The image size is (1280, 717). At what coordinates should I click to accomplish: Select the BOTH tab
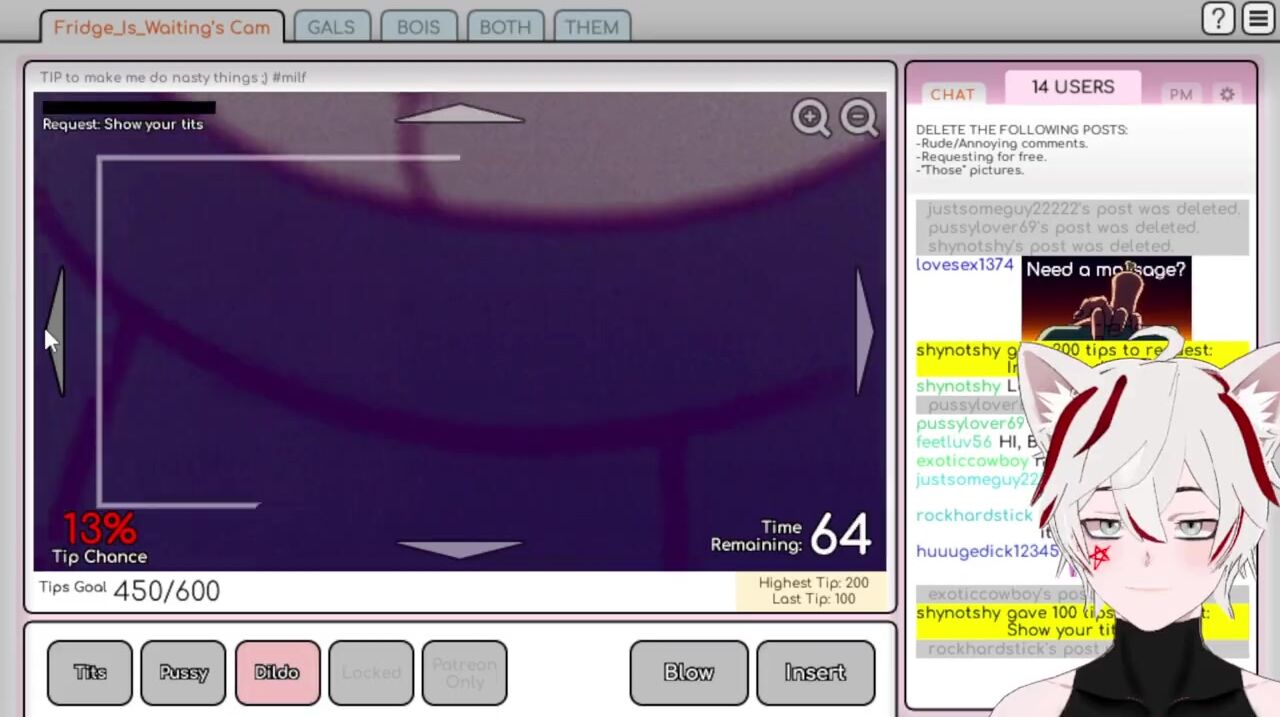pyautogui.click(x=505, y=27)
